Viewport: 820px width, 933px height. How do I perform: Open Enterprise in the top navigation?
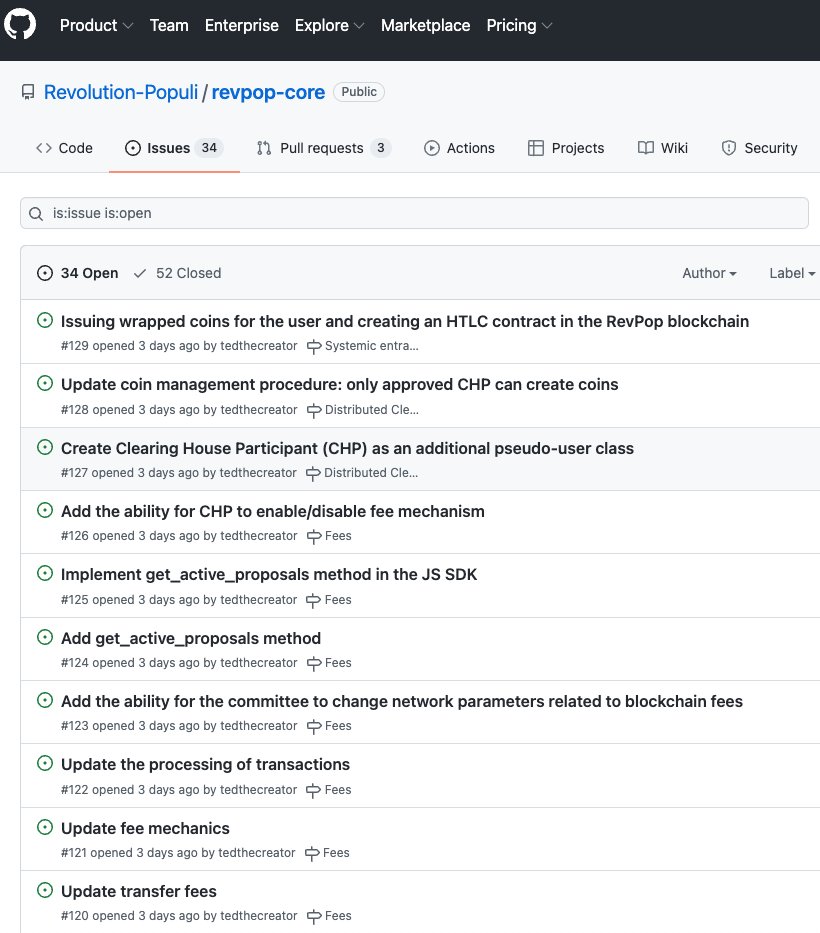point(242,26)
